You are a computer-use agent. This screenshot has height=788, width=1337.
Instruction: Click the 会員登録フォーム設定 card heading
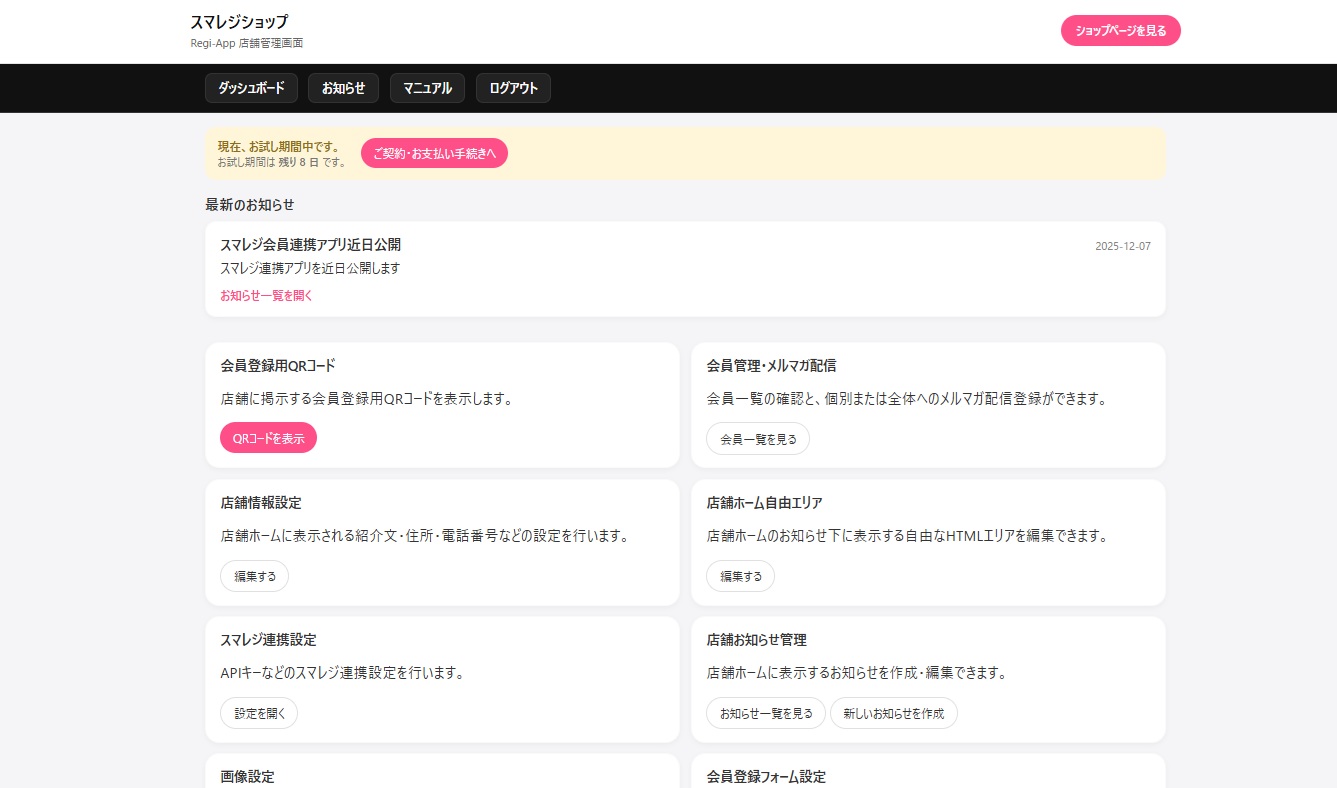pos(766,776)
